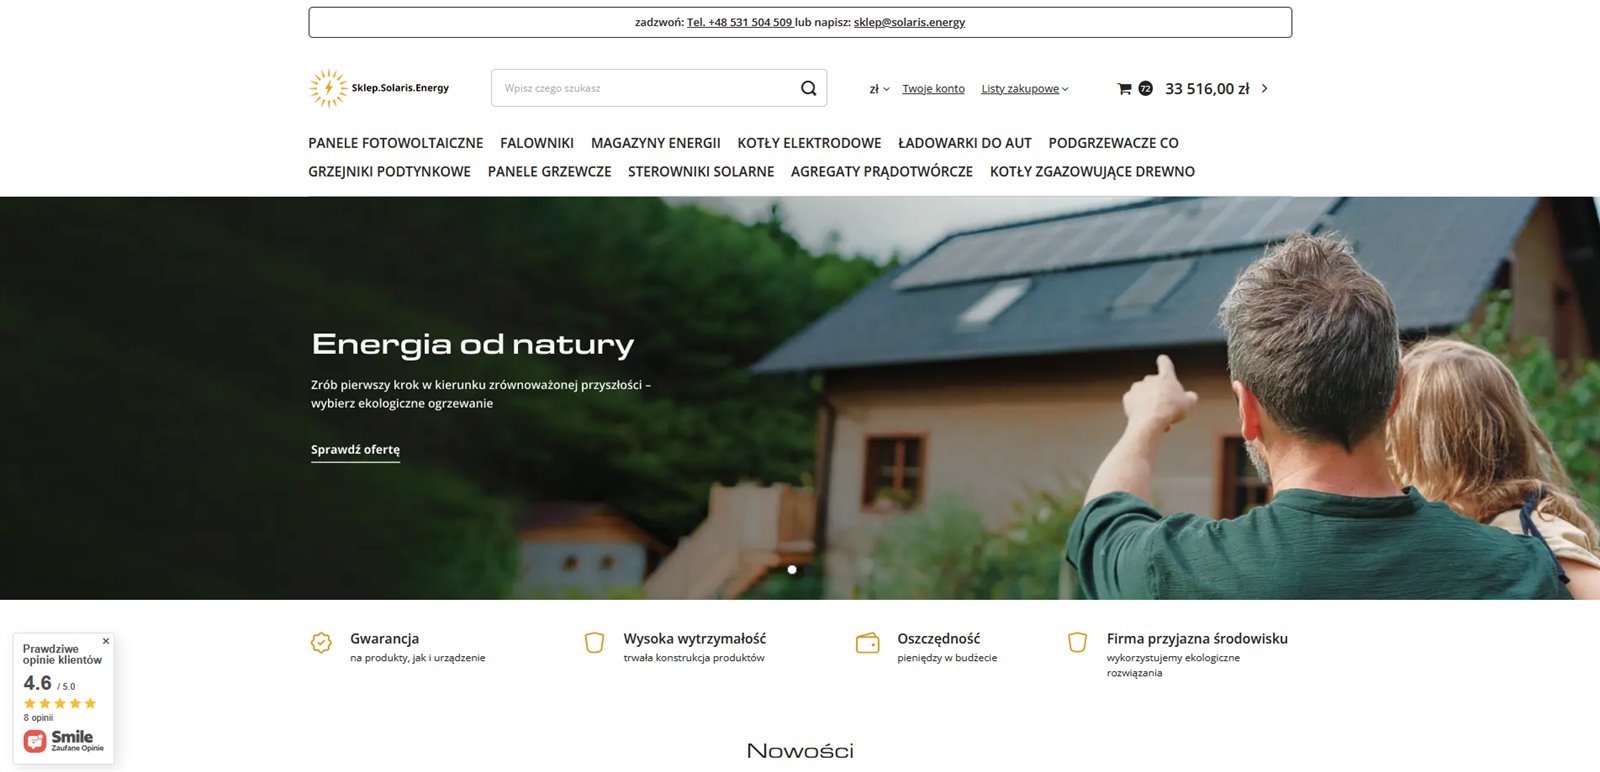Click the Oszczędność wallet icon
Image resolution: width=1600 pixels, height=772 pixels.
coord(868,643)
